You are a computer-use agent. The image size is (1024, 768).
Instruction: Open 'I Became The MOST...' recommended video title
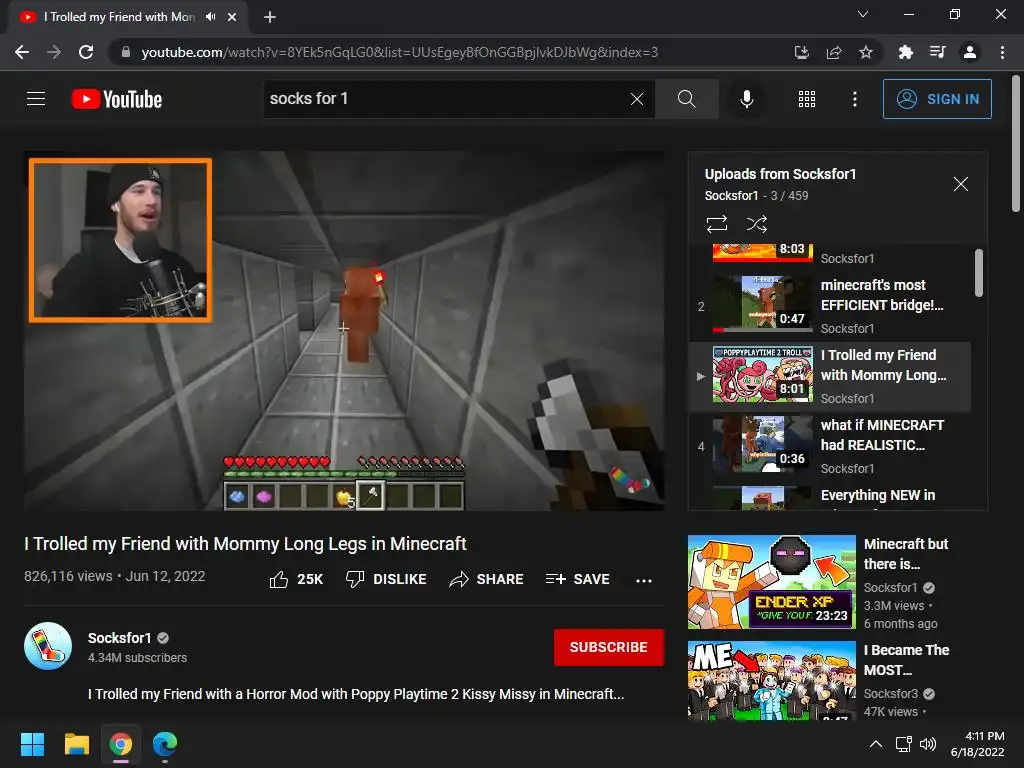(x=906, y=660)
